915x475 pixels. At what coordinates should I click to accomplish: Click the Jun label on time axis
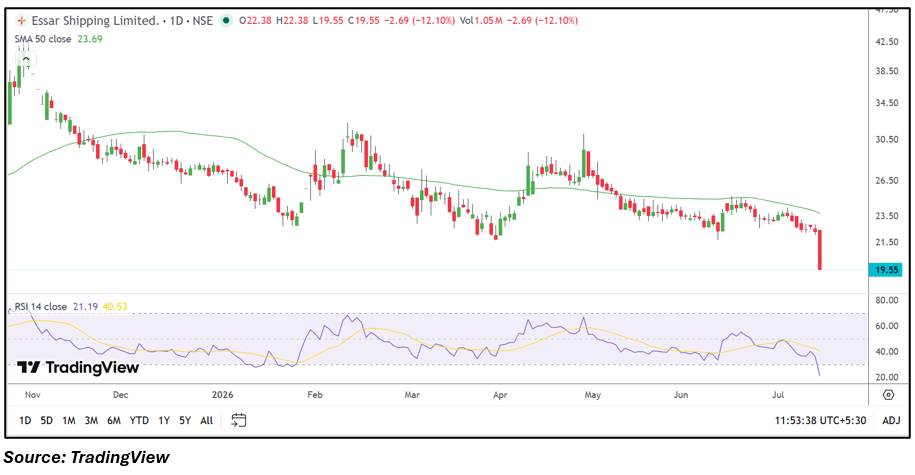[681, 395]
